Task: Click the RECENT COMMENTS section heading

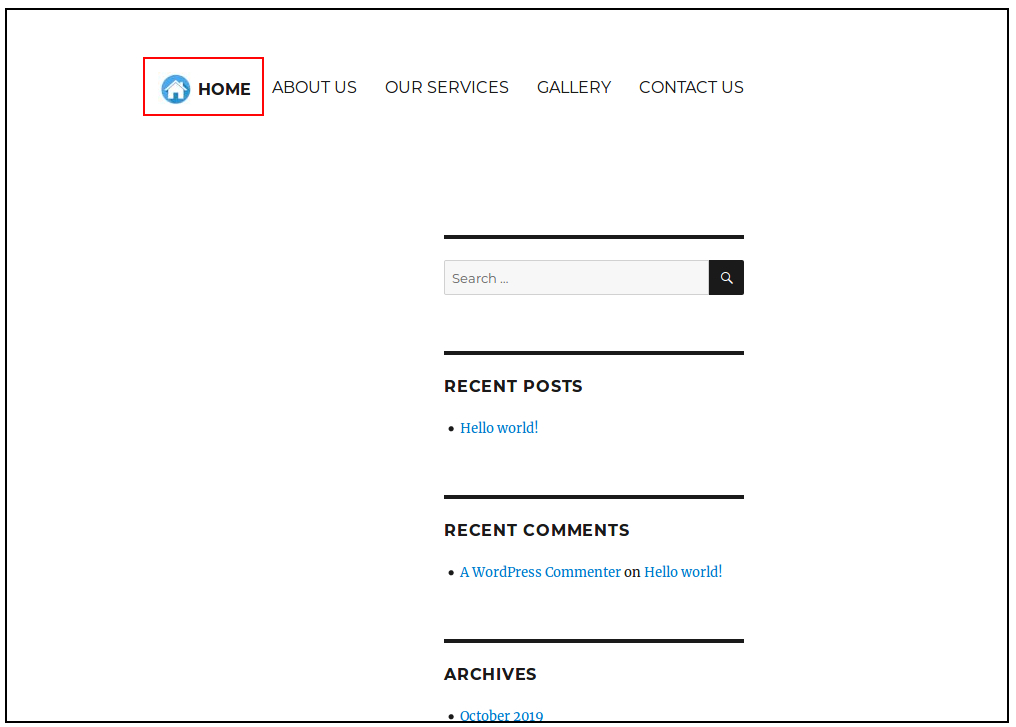Action: pos(537,530)
